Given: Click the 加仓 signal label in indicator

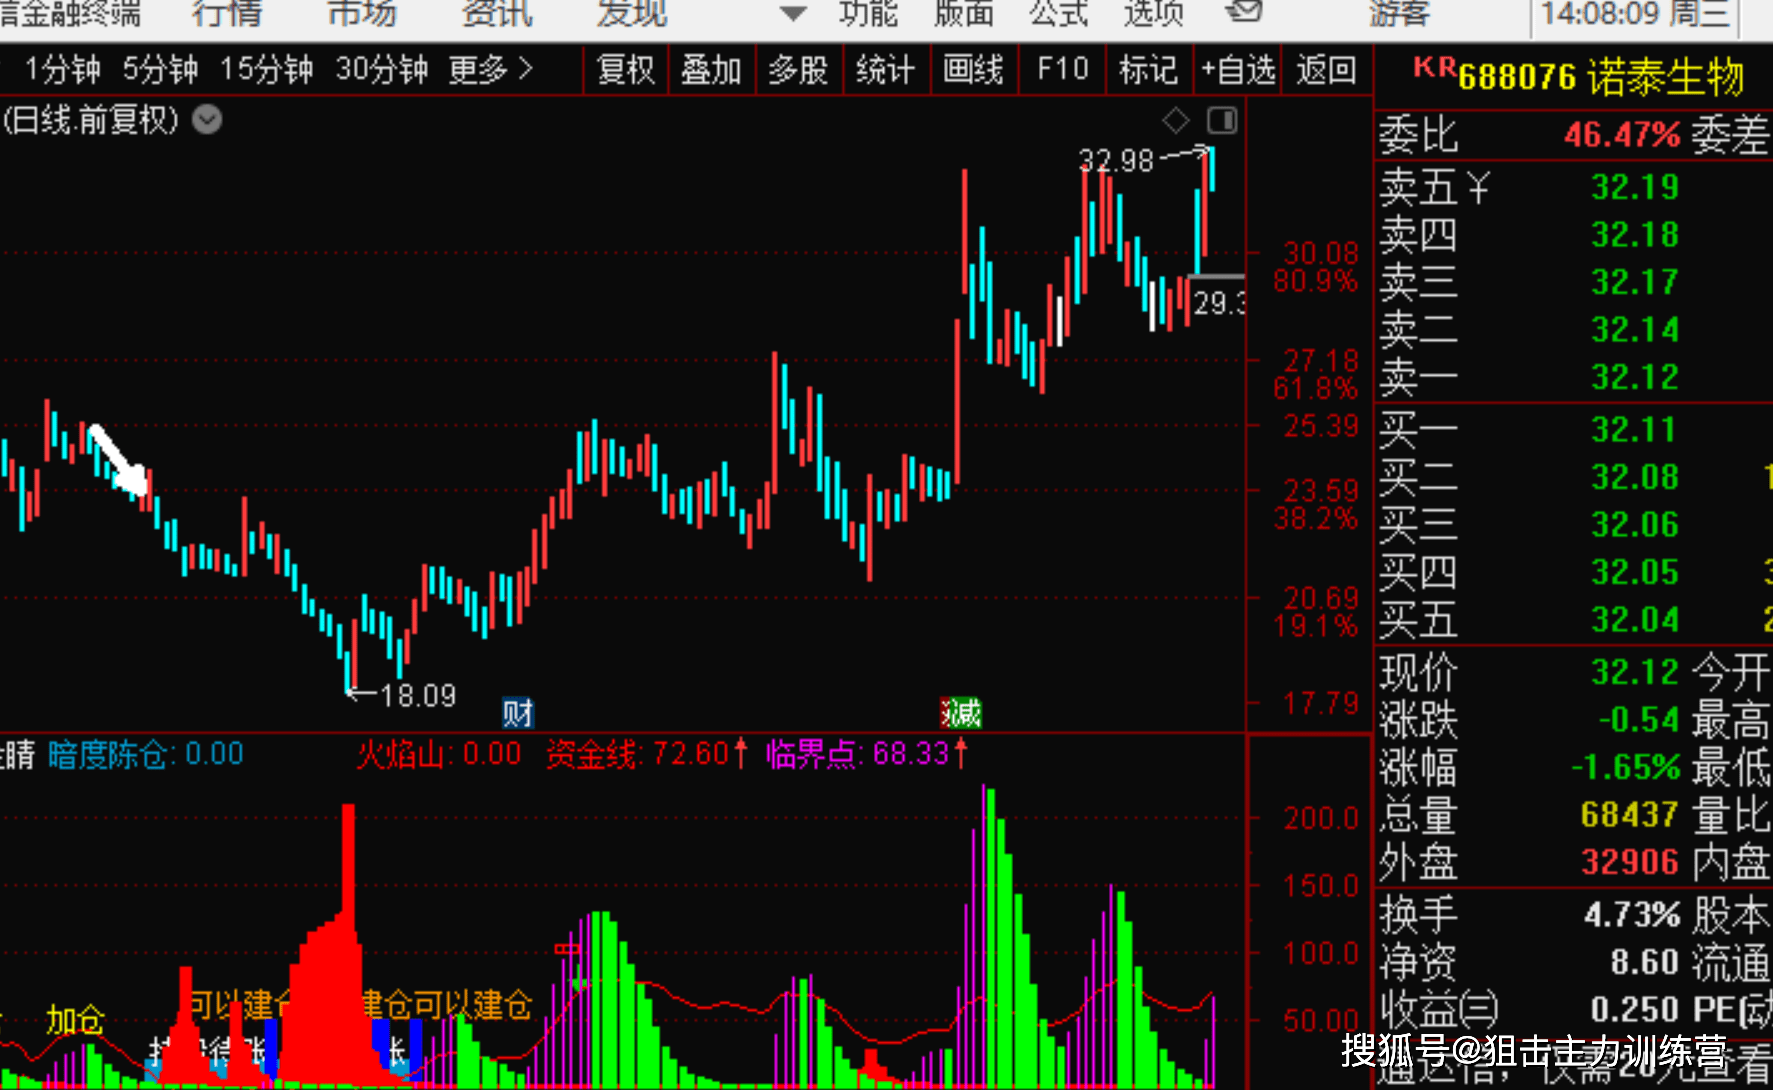Looking at the screenshot, I should 75,1020.
